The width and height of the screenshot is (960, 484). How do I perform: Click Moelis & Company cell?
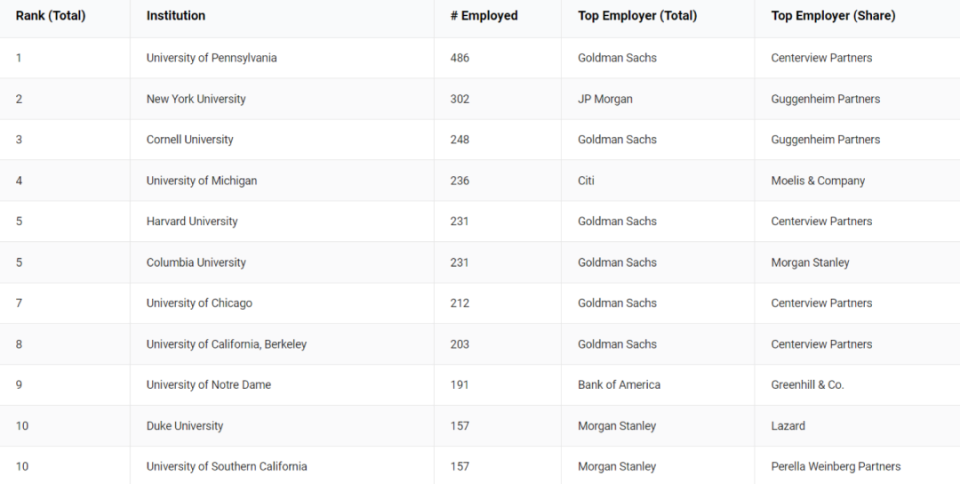click(x=818, y=181)
